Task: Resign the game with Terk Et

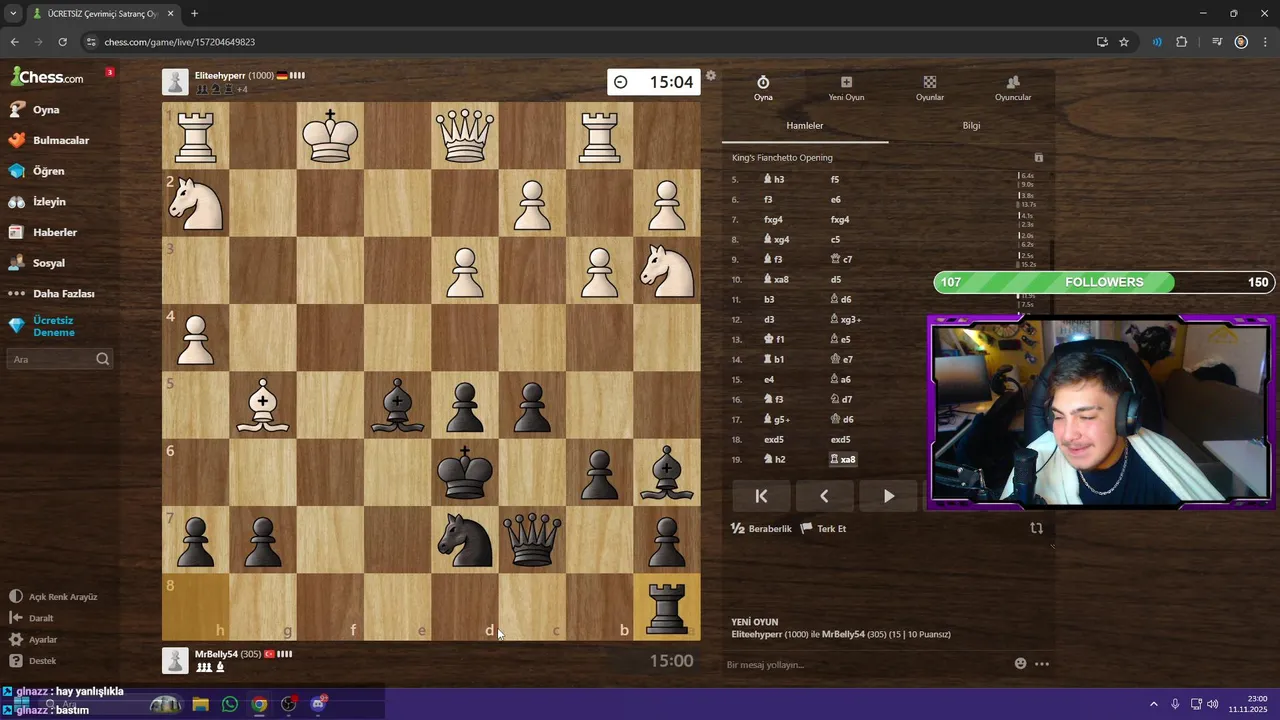Action: tap(824, 528)
